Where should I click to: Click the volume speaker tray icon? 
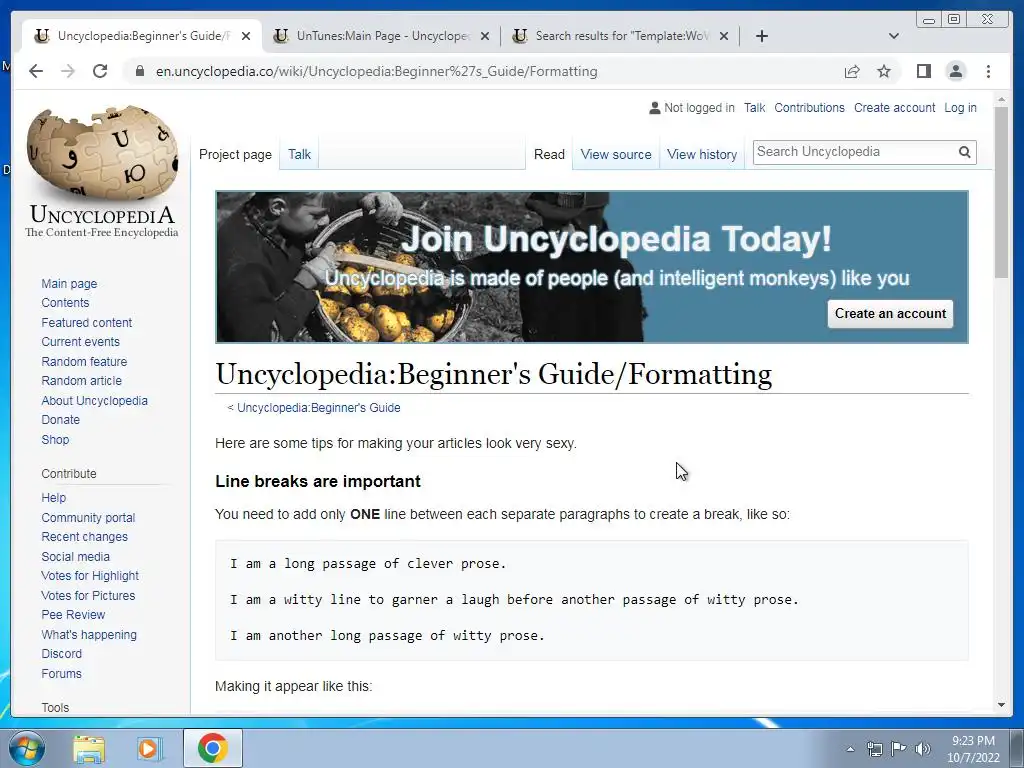[923, 749]
